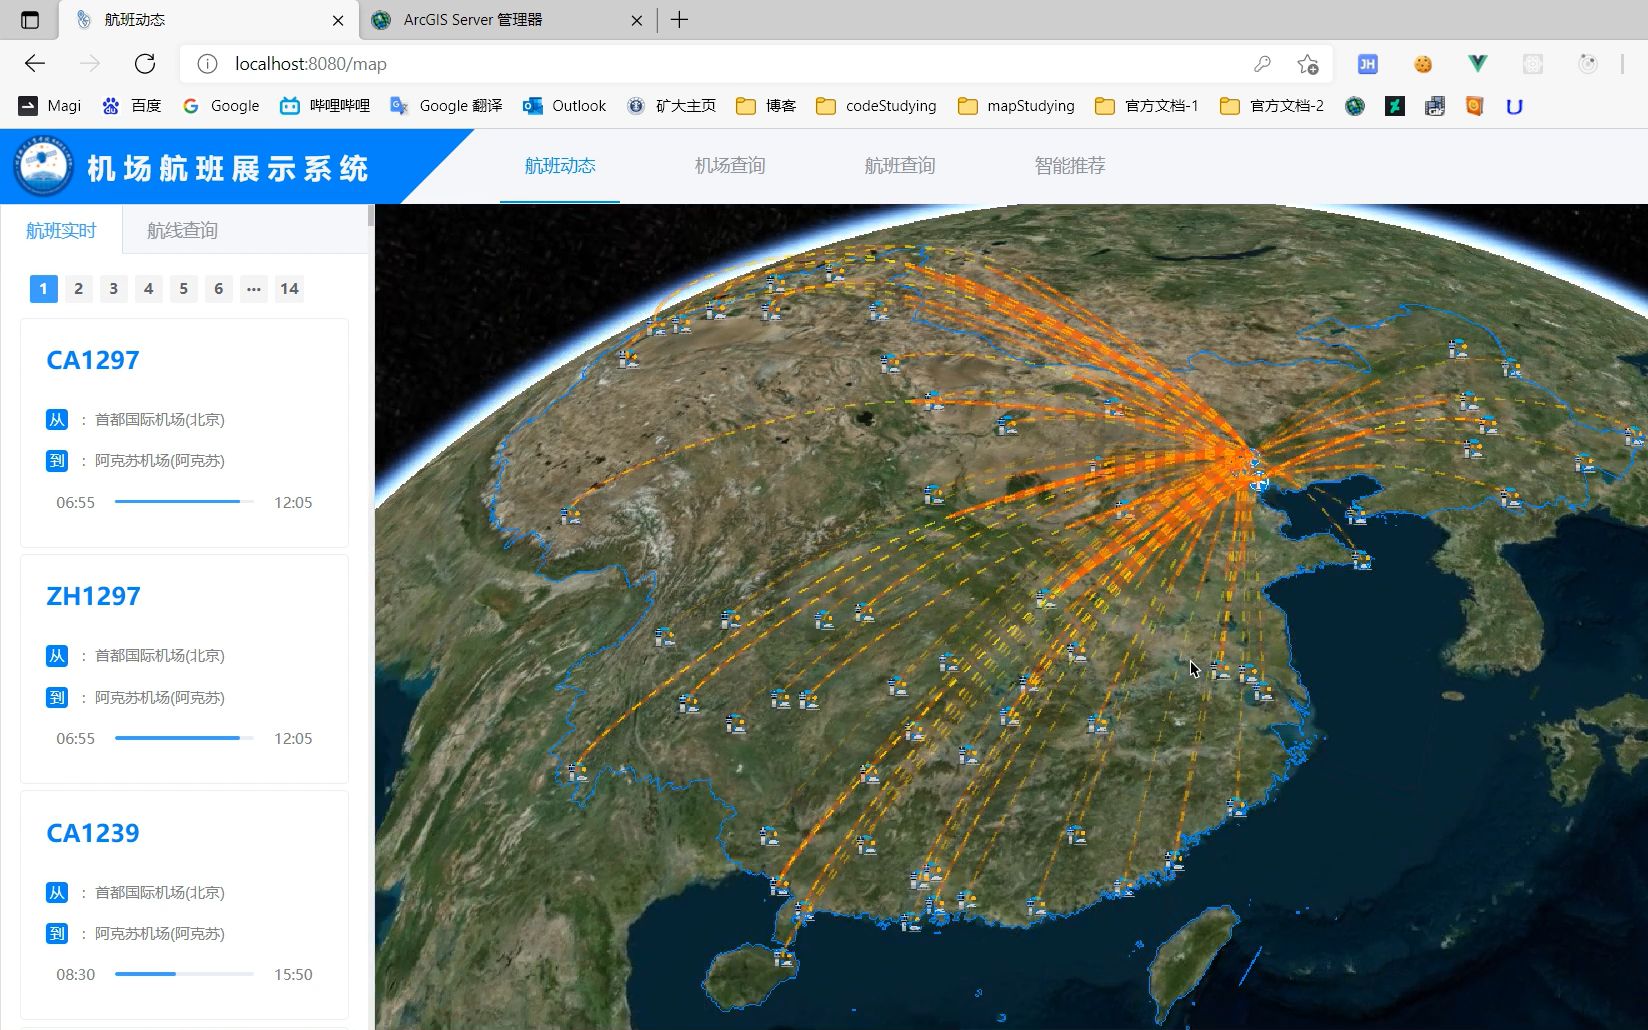The height and width of the screenshot is (1030, 1648).
Task: Reload the page with refresh icon
Action: (145, 64)
